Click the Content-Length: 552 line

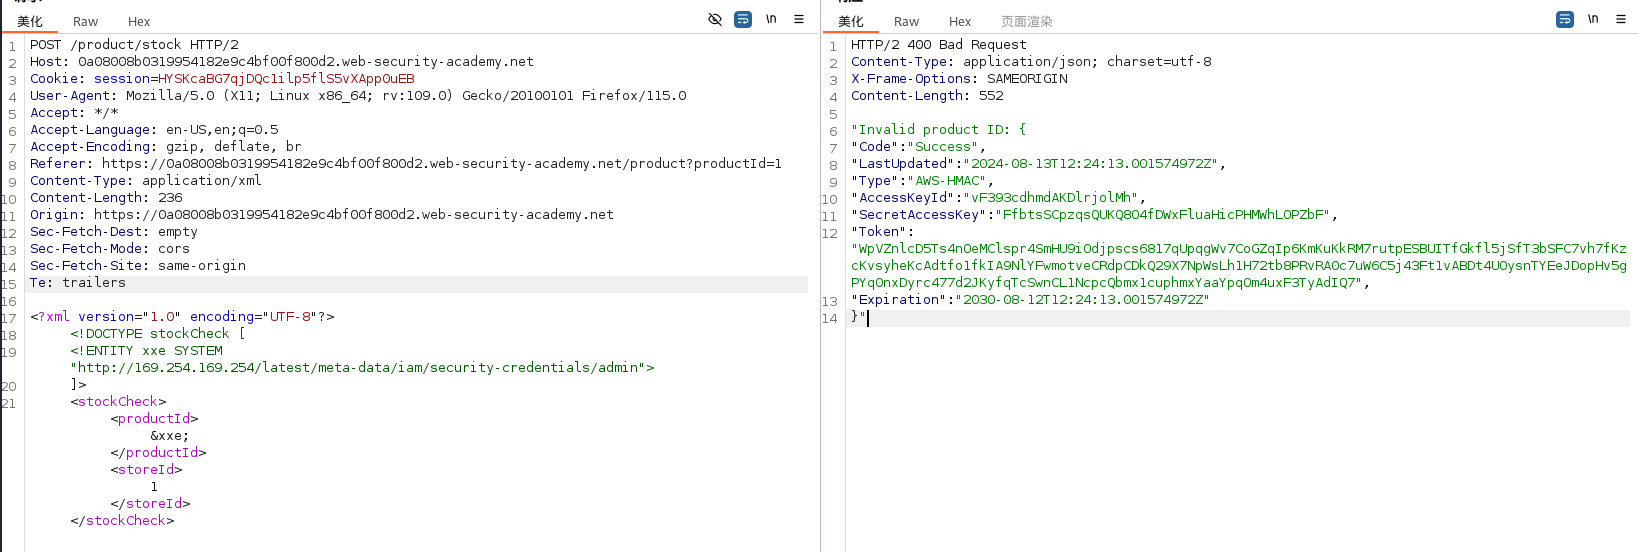927,95
